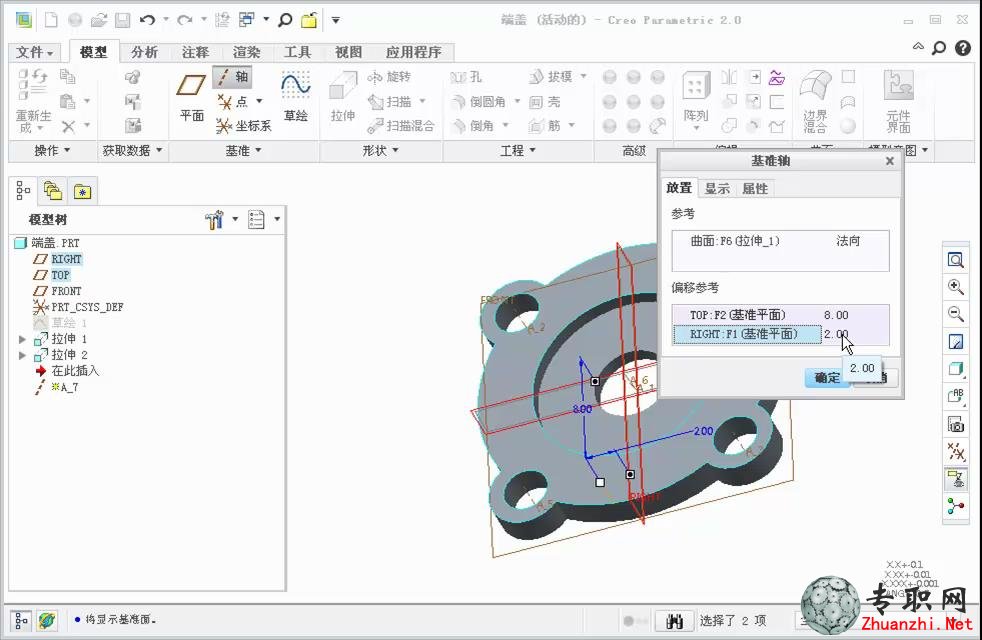Start the Sketch (草绘) tool

(296, 97)
